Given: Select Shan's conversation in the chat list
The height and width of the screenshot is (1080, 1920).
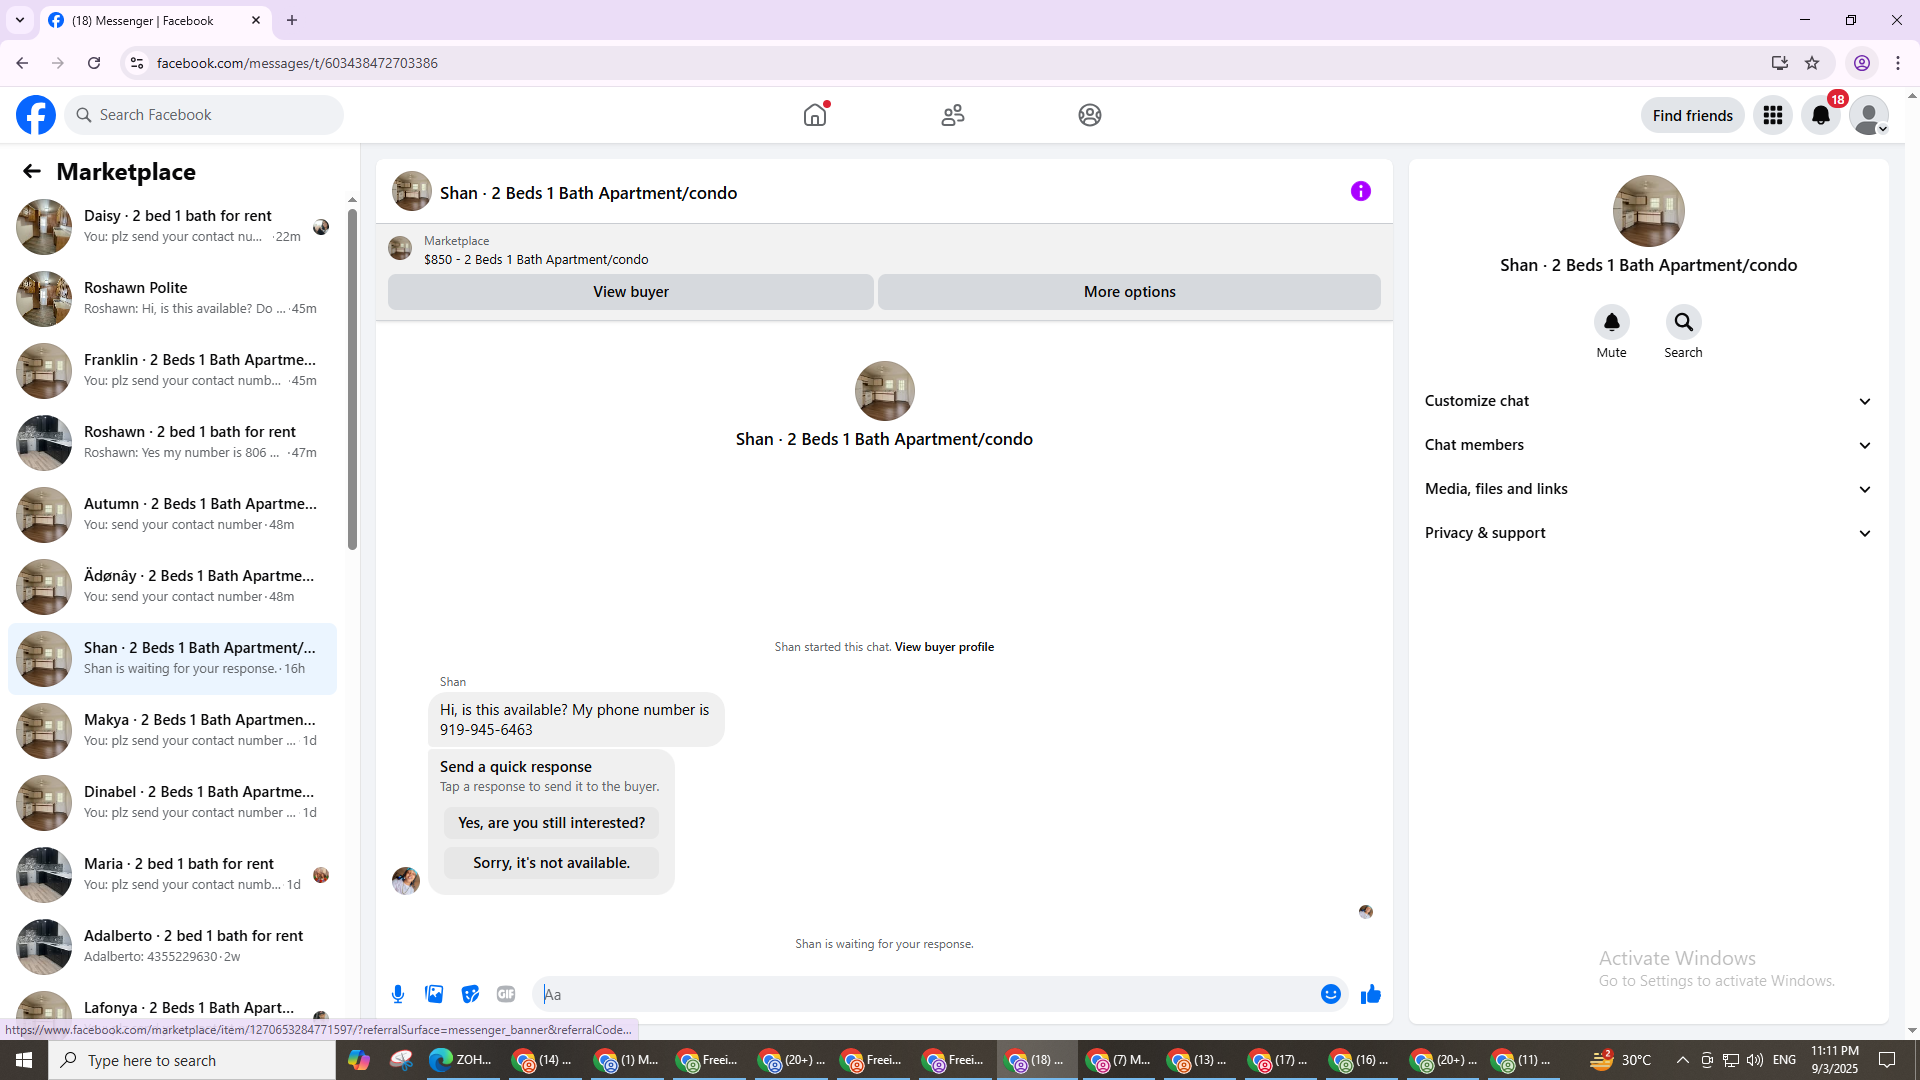Looking at the screenshot, I should point(172,659).
